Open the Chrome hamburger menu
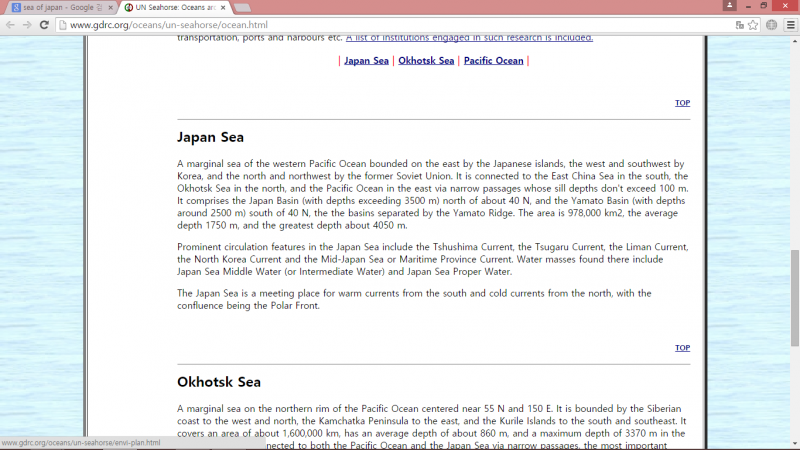The image size is (800, 450). (789, 24)
